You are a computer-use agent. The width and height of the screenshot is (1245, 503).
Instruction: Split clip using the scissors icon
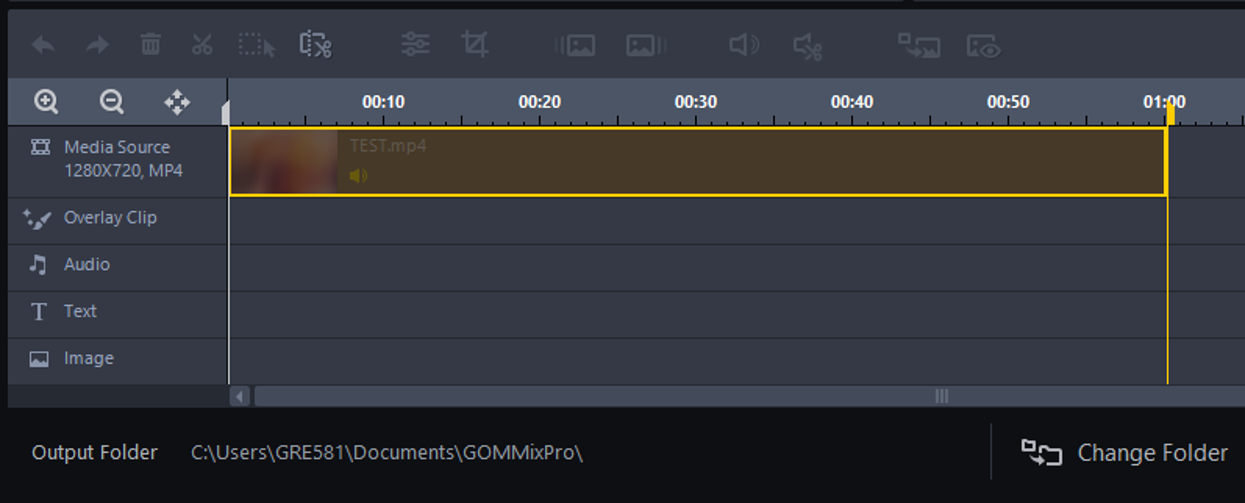point(202,45)
